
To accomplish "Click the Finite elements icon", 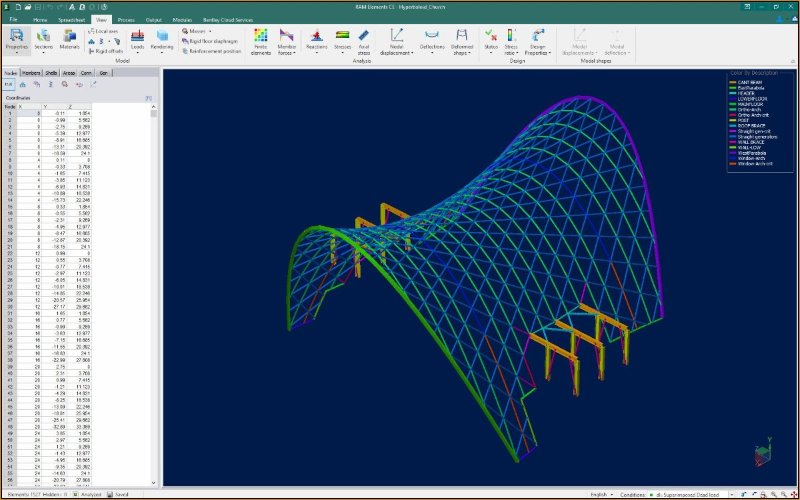I will click(259, 37).
